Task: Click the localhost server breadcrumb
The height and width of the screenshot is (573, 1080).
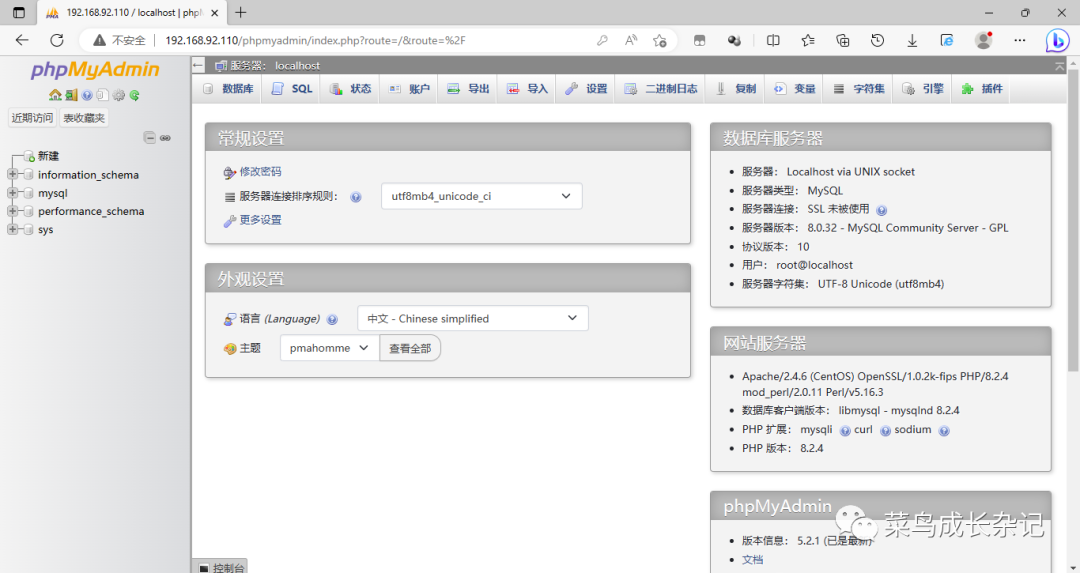Action: pos(297,65)
